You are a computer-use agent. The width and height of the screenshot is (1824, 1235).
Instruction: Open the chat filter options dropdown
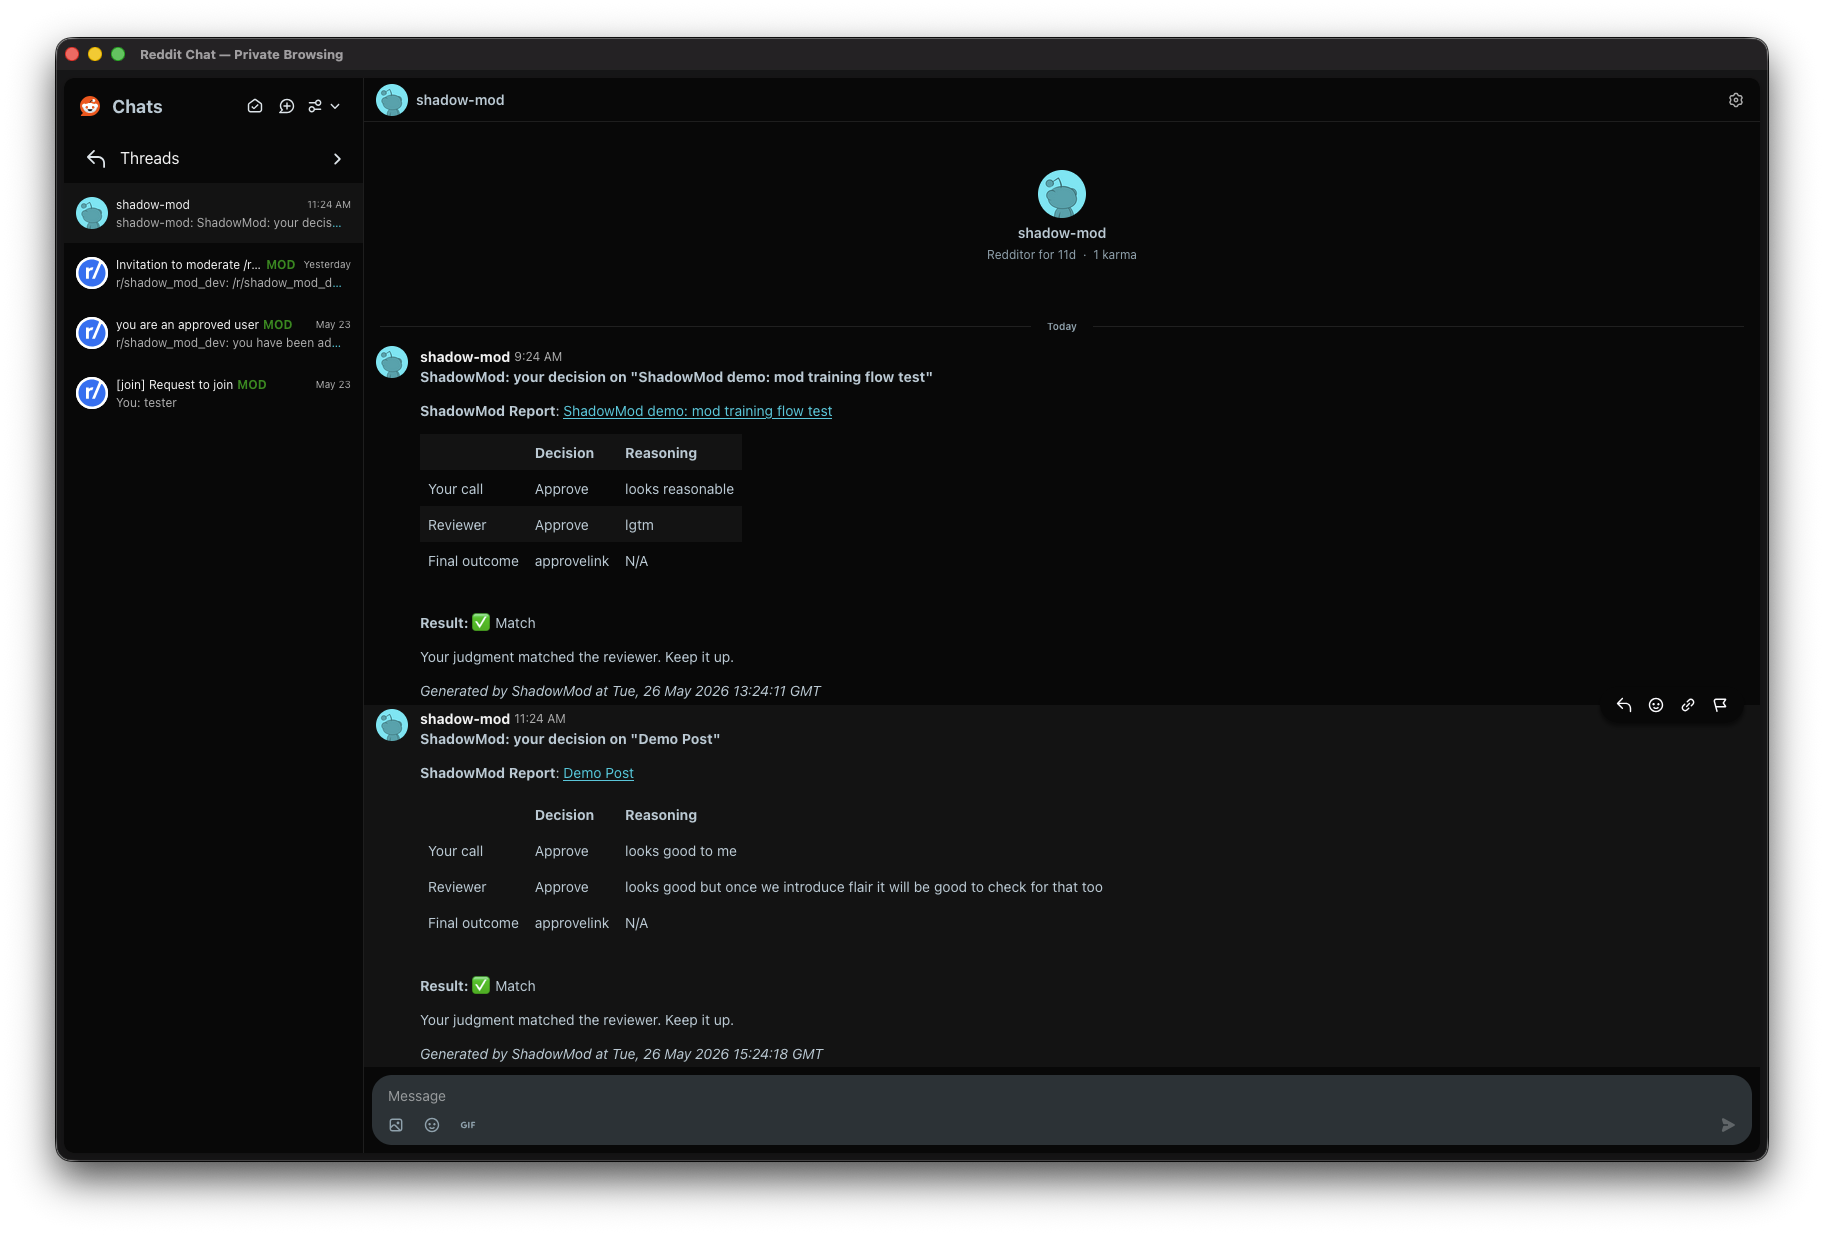tap(324, 106)
